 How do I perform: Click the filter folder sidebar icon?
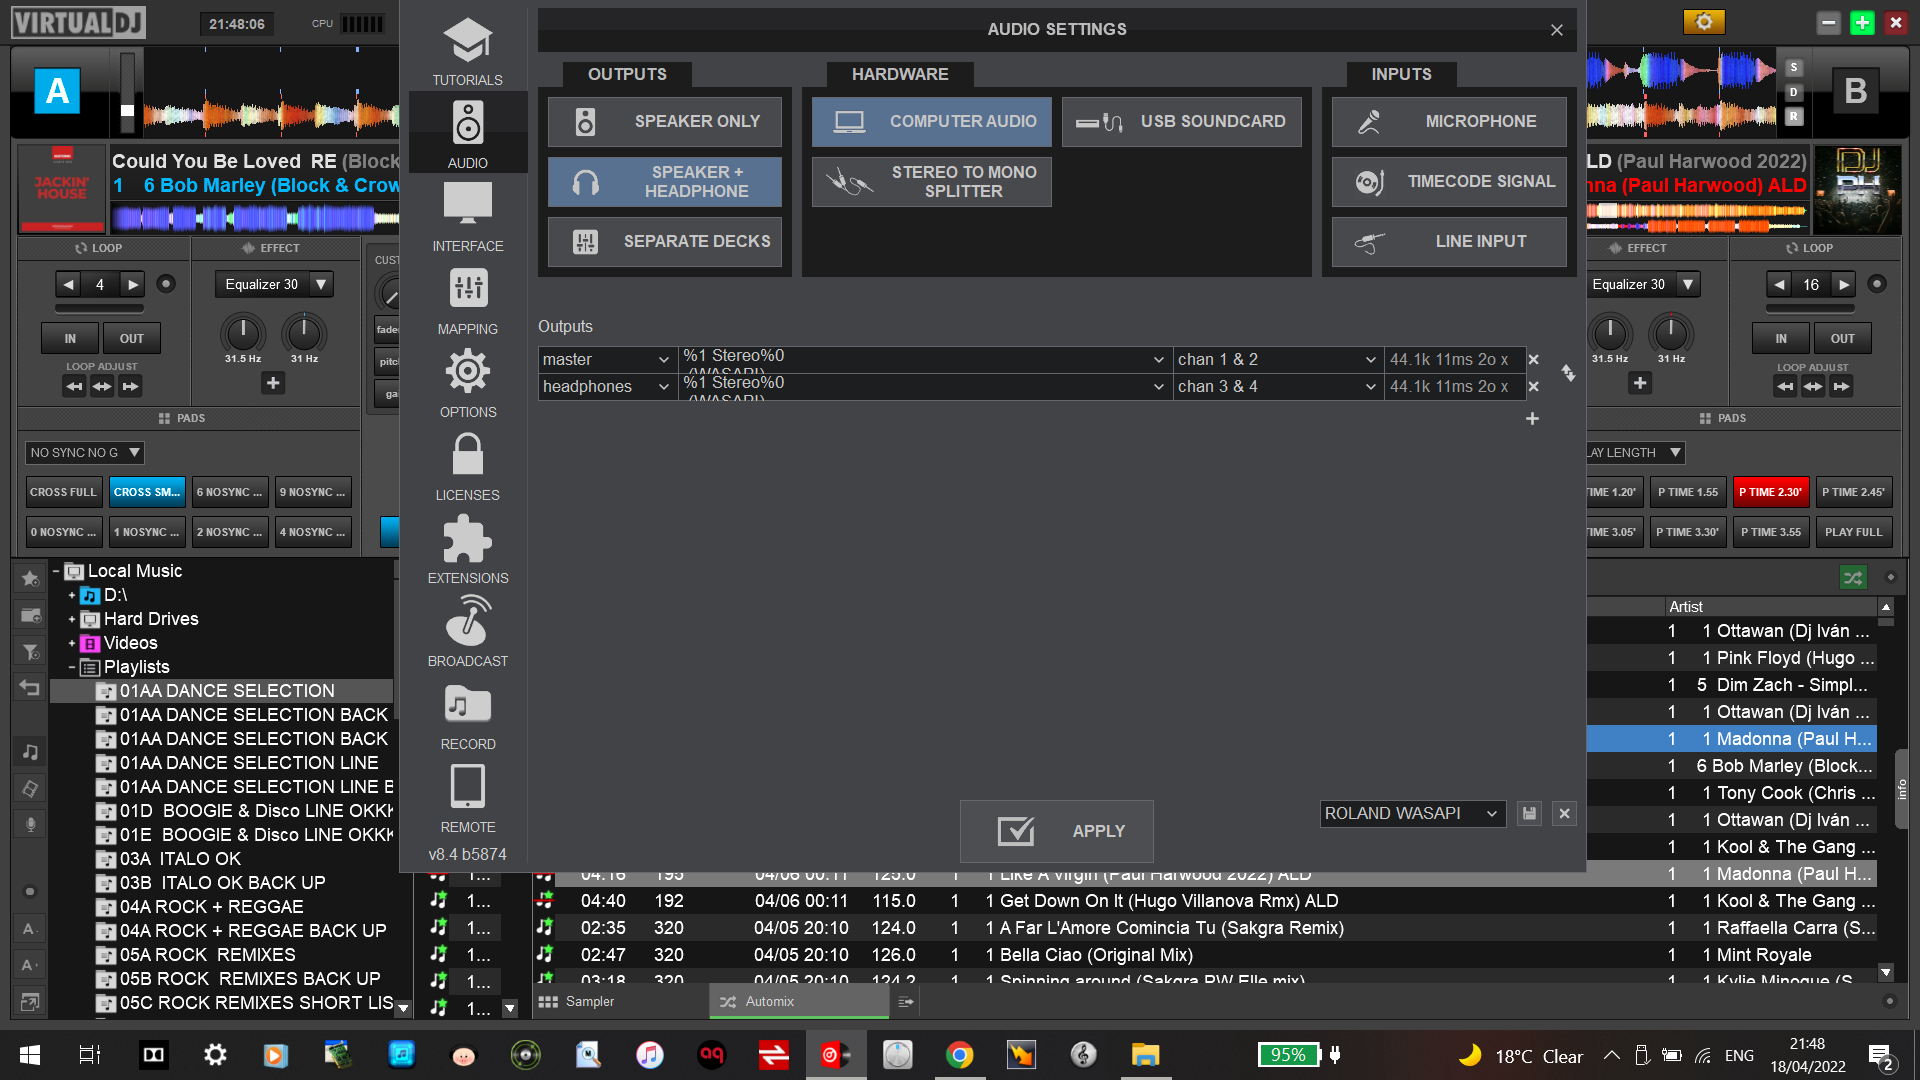tap(30, 652)
